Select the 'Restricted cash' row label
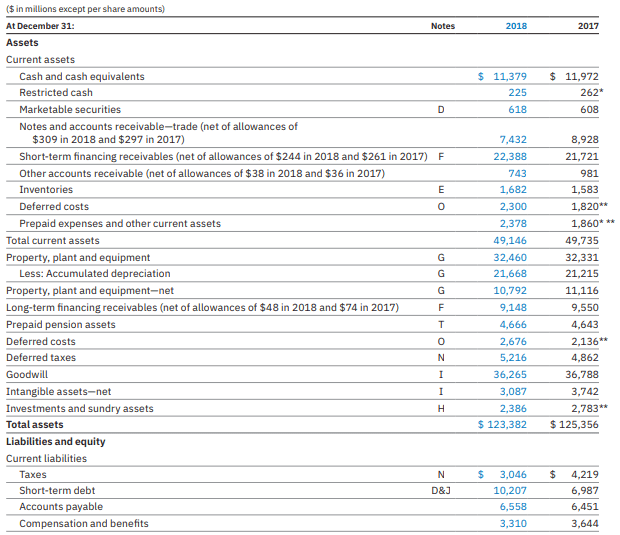The height and width of the screenshot is (535, 620). point(56,93)
